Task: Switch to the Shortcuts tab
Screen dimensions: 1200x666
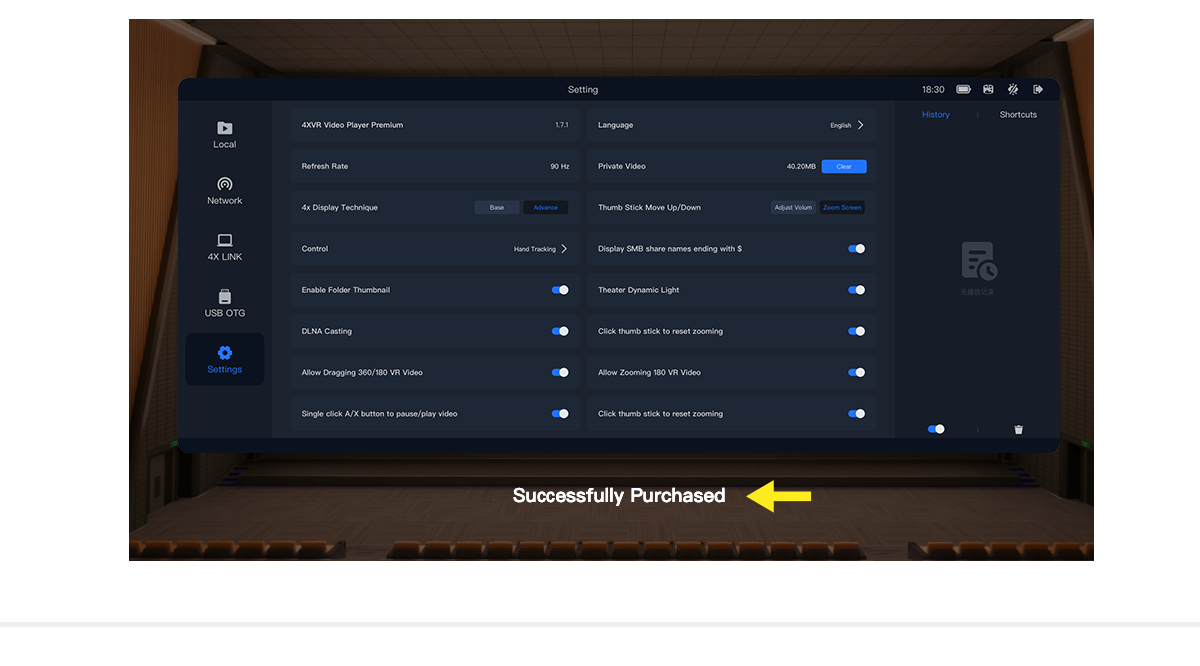Action: coord(1018,115)
